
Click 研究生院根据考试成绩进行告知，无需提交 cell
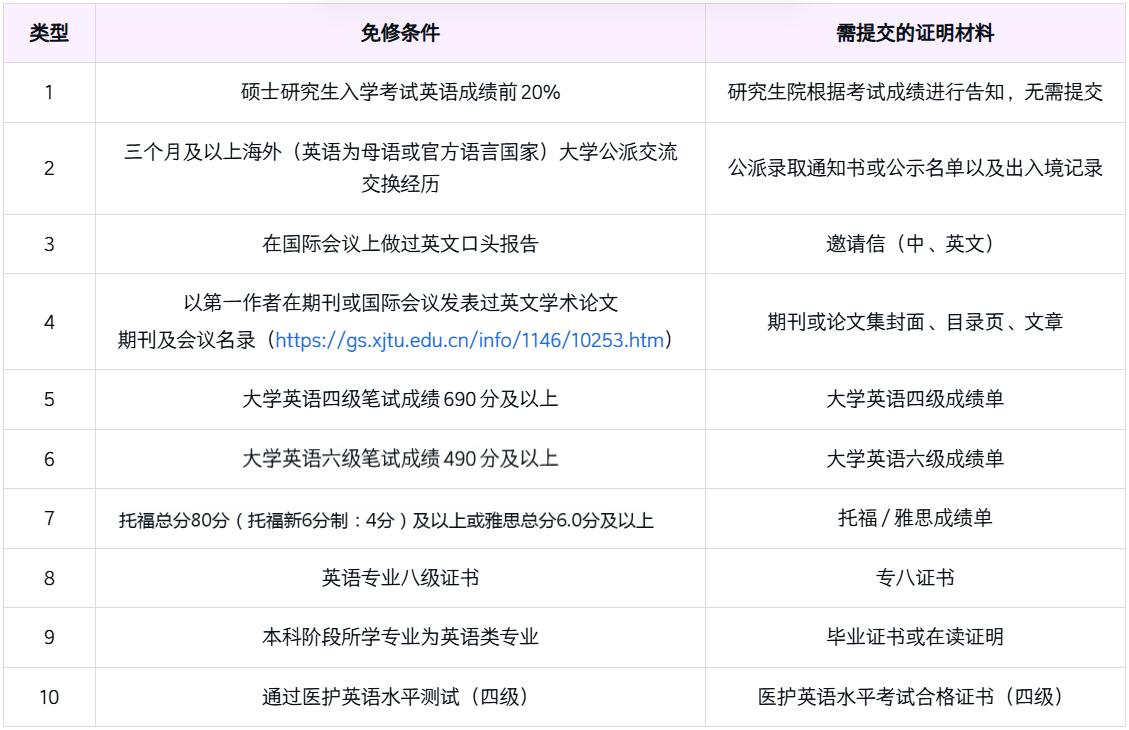point(915,92)
